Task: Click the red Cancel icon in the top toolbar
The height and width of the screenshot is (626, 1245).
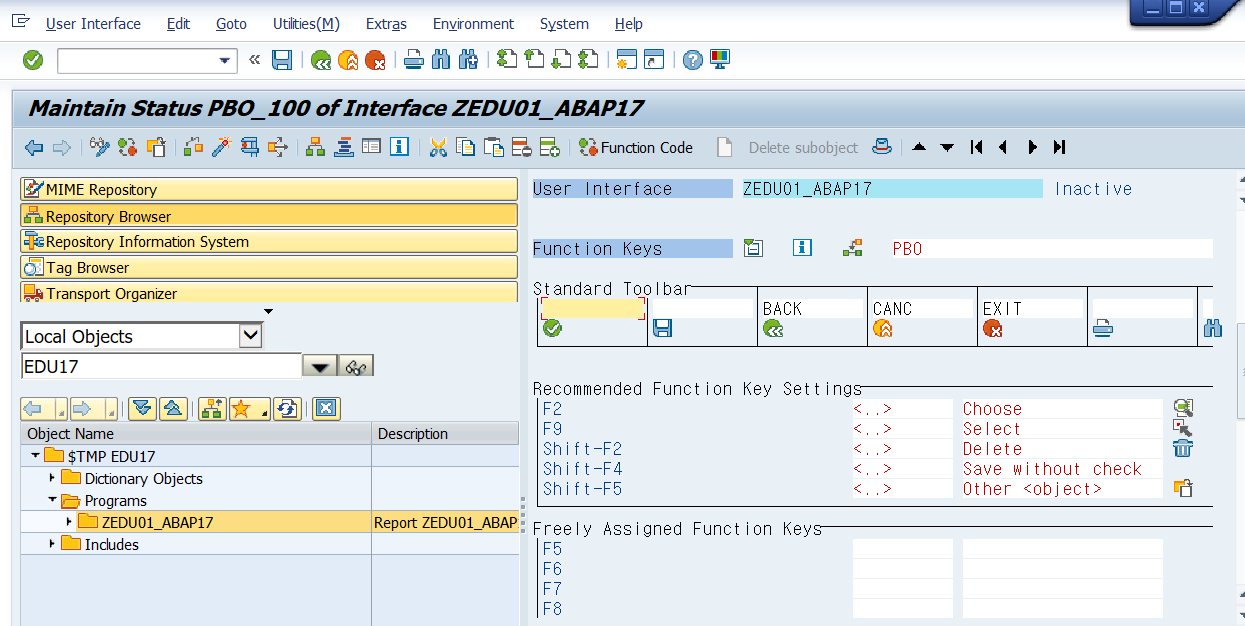Action: coord(375,61)
